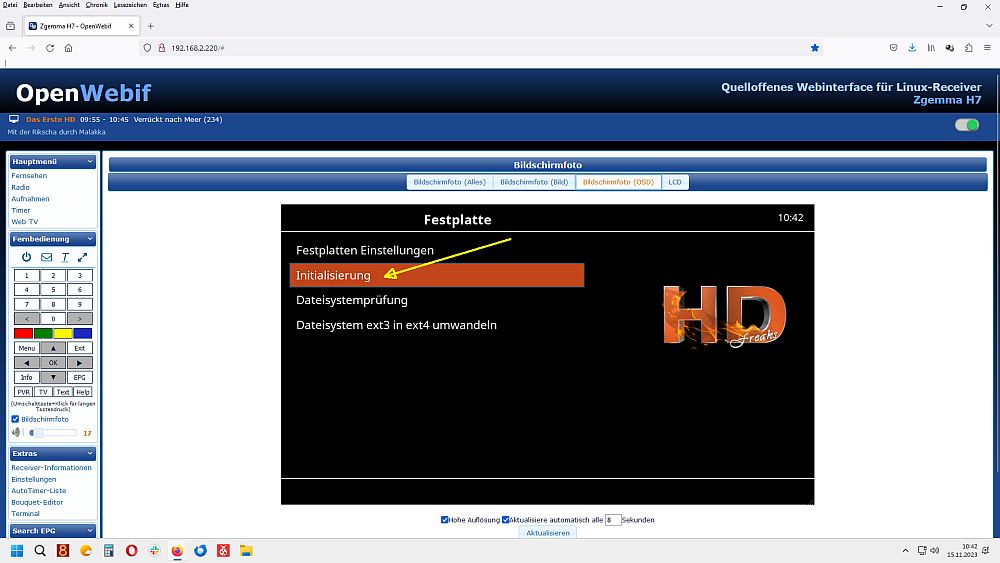This screenshot has height=563, width=1000.
Task: Disable the Hohe Auflösung checkbox
Action: pyautogui.click(x=445, y=520)
